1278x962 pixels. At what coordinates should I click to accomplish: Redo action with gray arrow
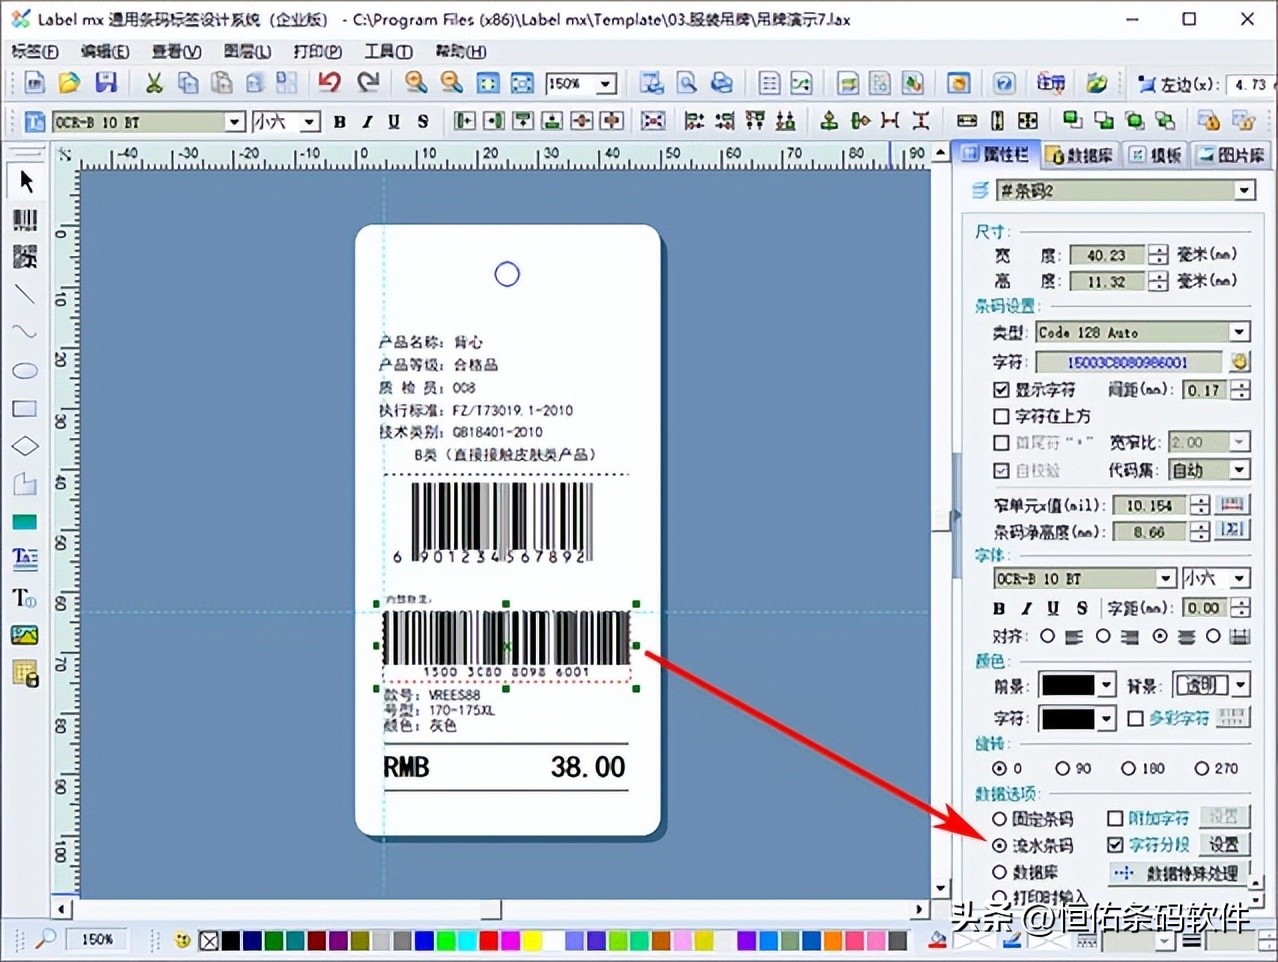[x=368, y=83]
